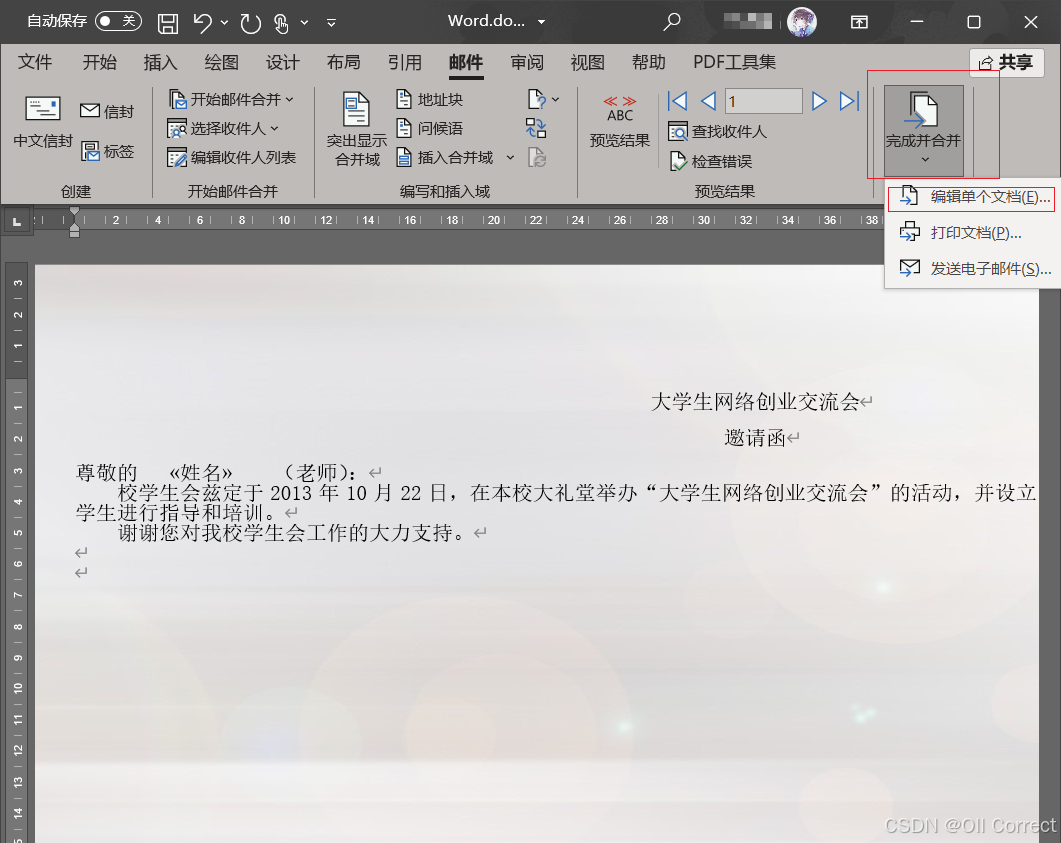Viewport: 1061px width, 843px height.
Task: Click the Match Fields icon
Action: [536, 128]
